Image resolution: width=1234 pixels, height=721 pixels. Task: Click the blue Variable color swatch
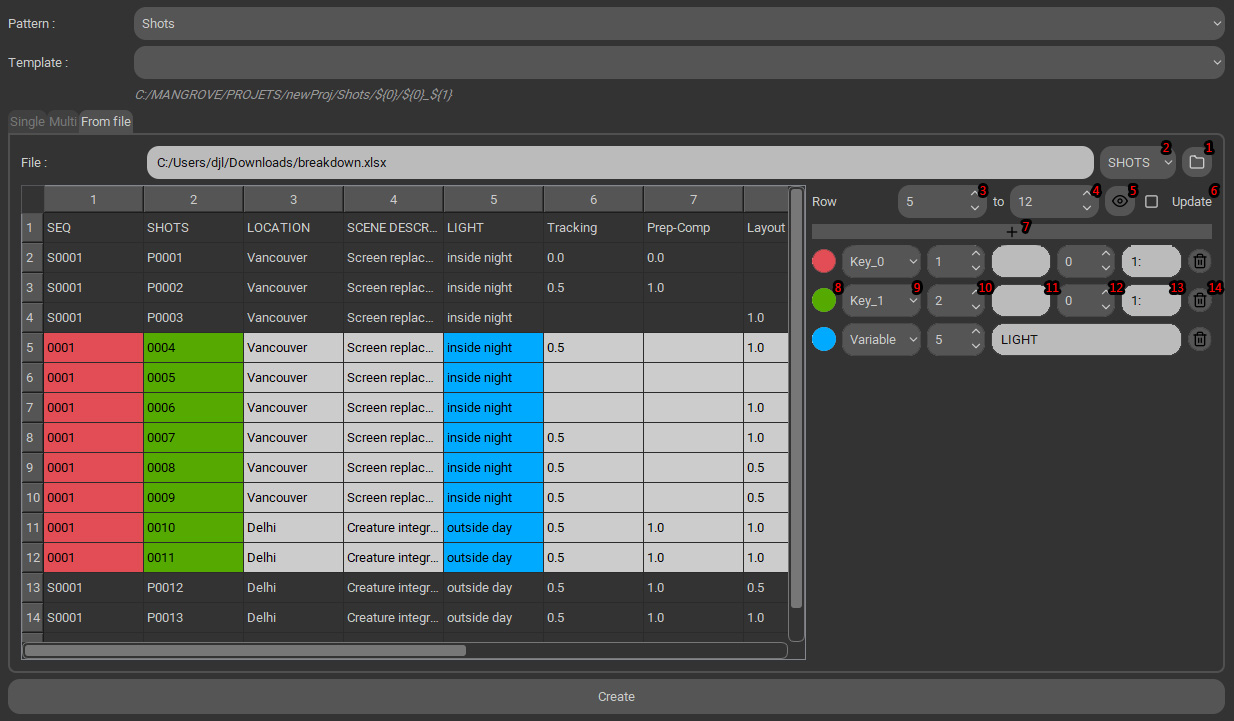824,339
